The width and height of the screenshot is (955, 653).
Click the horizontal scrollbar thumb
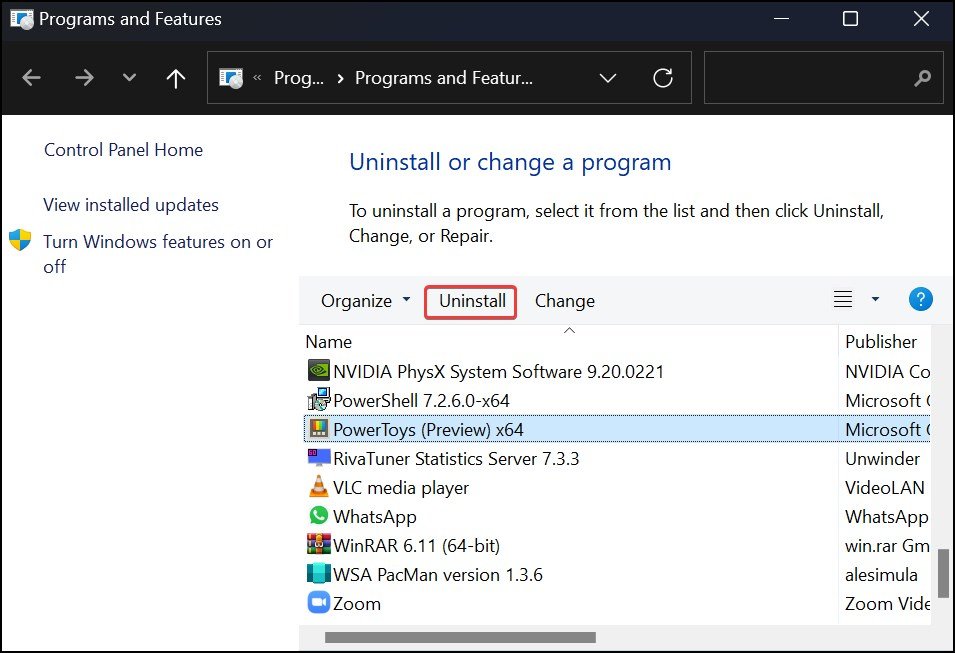pyautogui.click(x=460, y=637)
